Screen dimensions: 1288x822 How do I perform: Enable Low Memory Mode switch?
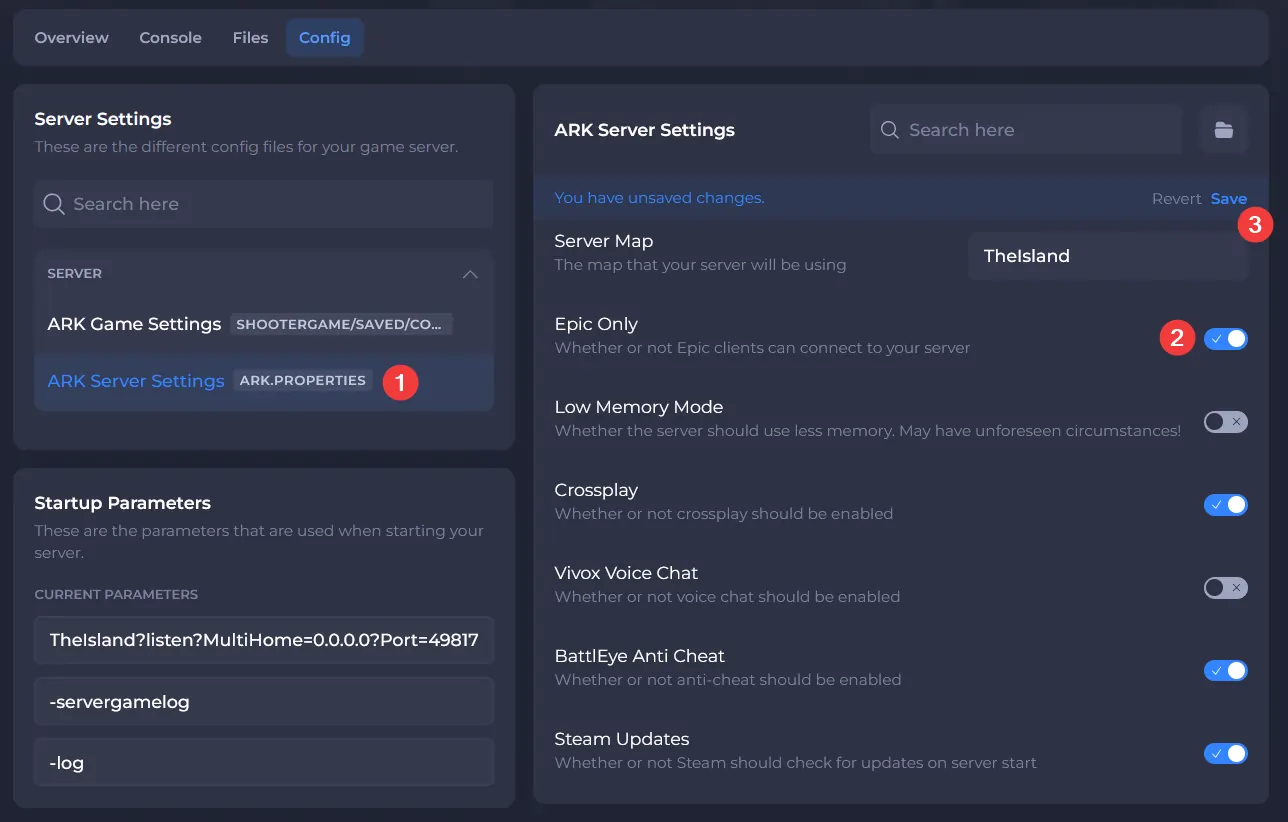(1225, 422)
